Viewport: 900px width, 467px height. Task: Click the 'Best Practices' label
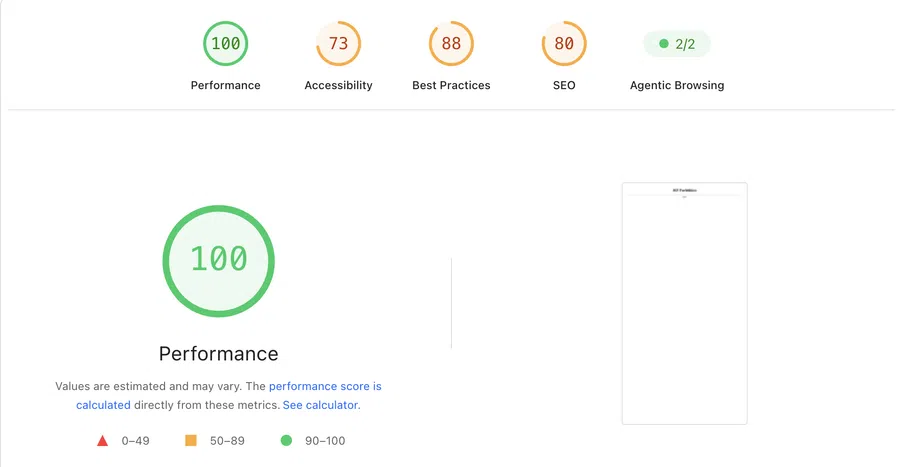click(451, 85)
